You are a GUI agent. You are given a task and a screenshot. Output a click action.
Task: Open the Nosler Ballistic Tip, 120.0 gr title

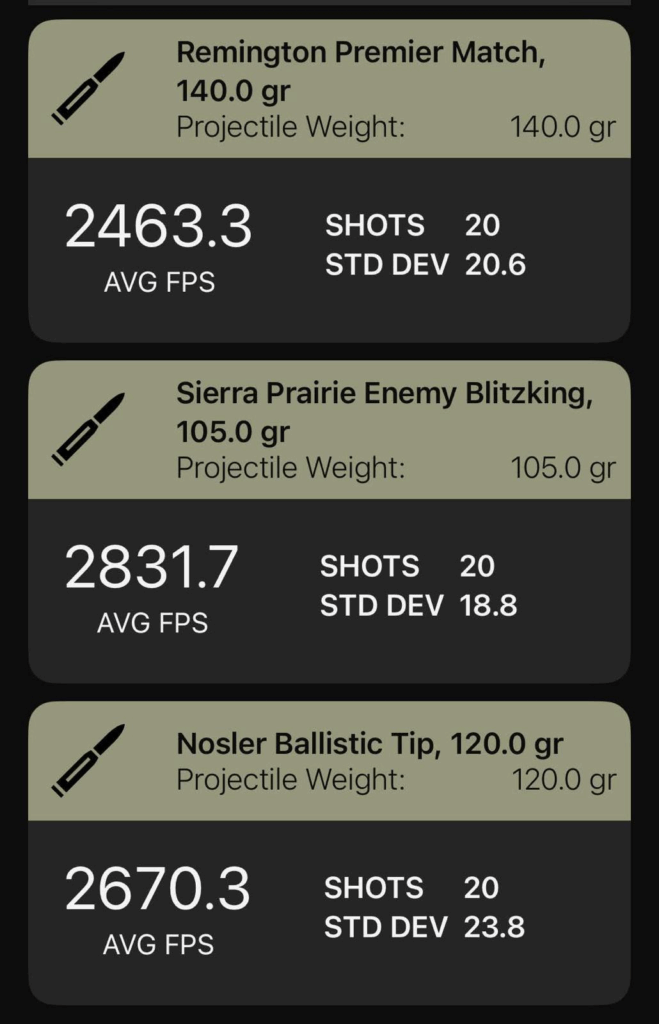[369, 744]
